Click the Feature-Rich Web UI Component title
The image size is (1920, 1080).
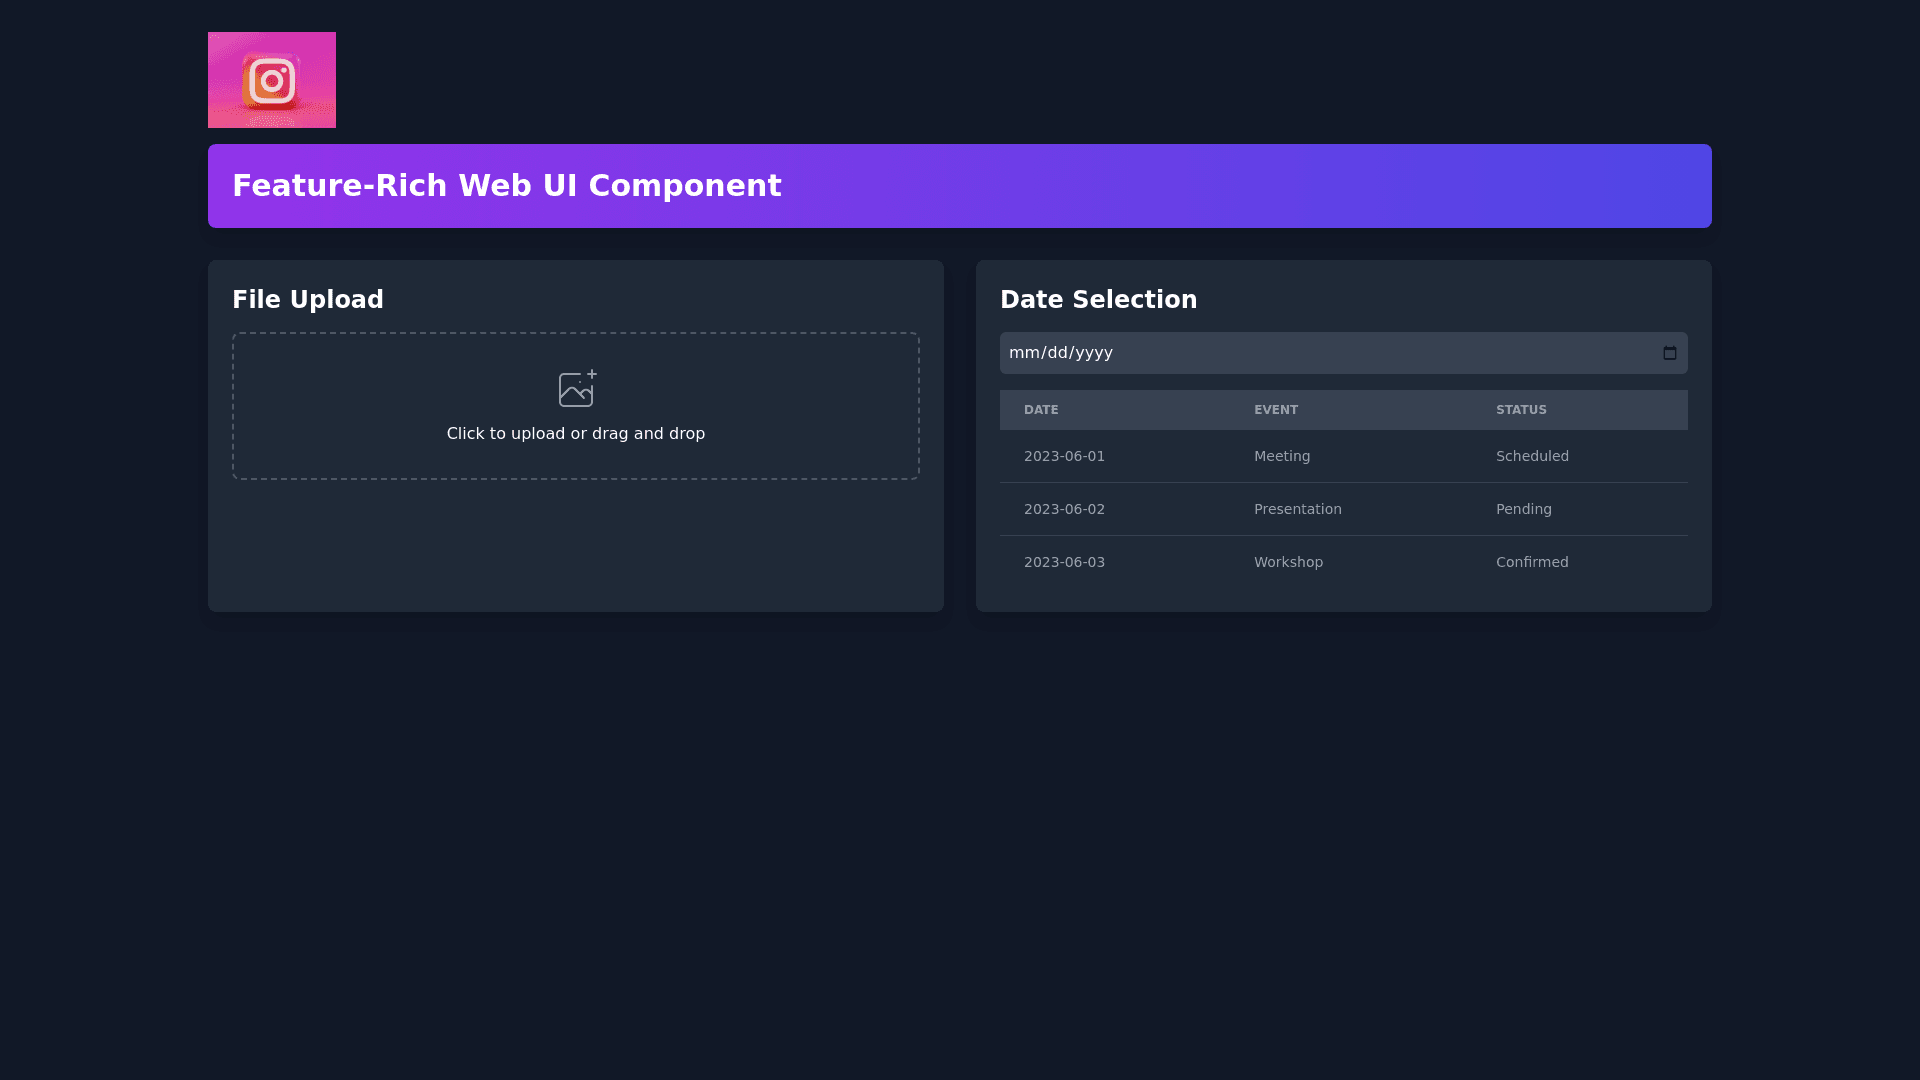(x=506, y=186)
